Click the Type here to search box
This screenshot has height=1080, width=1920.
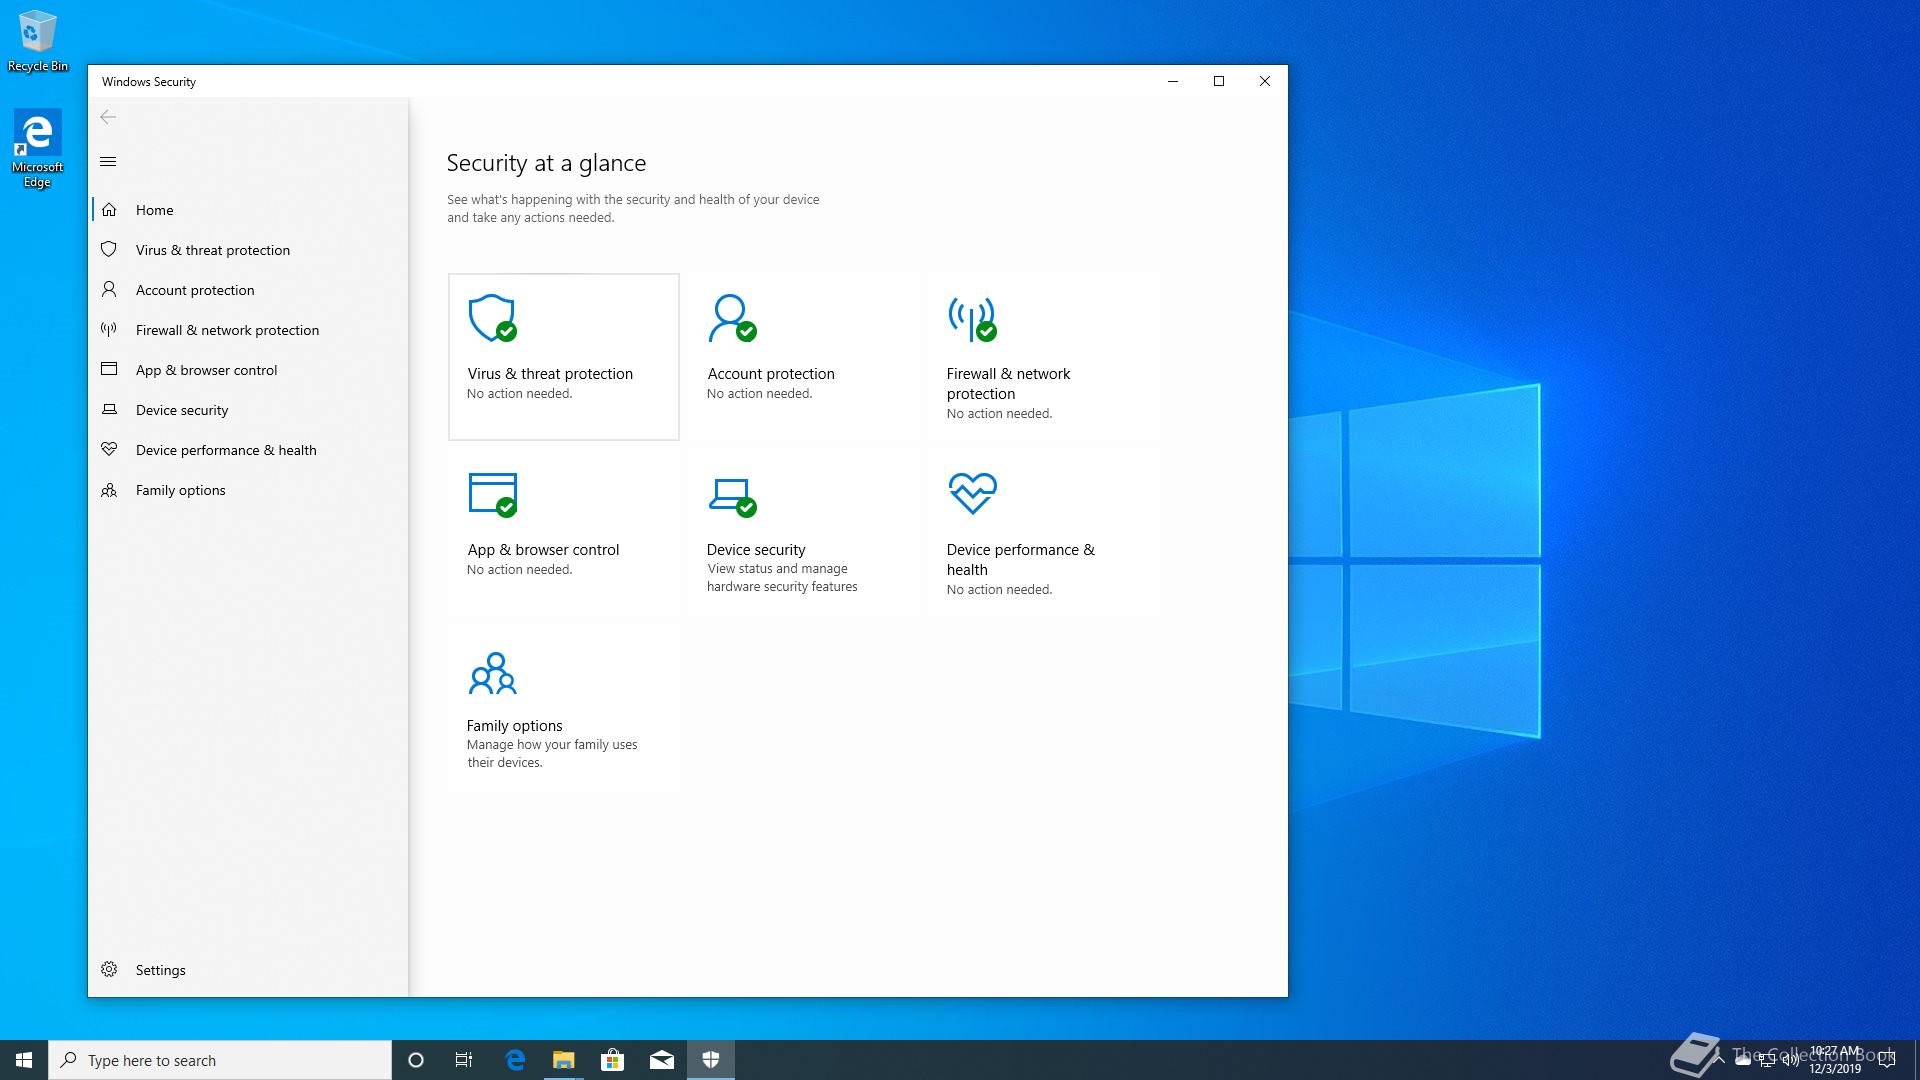point(220,1060)
